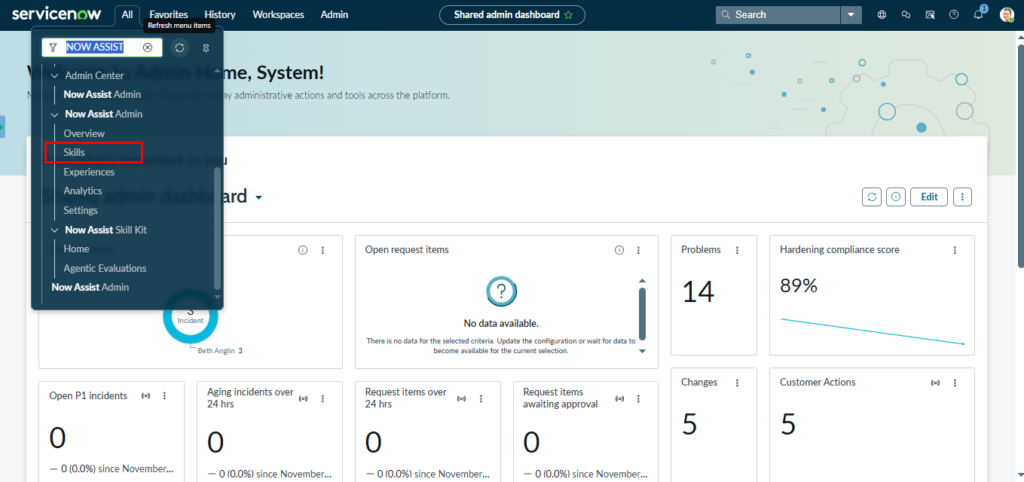Refresh the dashboard using the refresh icon
1024x482 pixels.
[871, 197]
